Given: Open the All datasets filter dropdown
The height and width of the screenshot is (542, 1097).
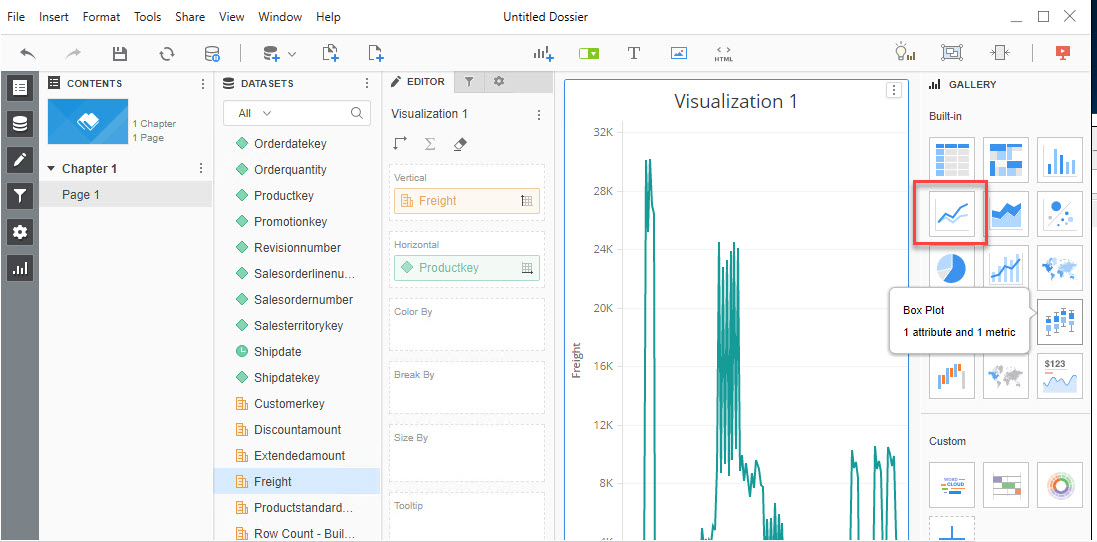Looking at the screenshot, I should [x=255, y=114].
